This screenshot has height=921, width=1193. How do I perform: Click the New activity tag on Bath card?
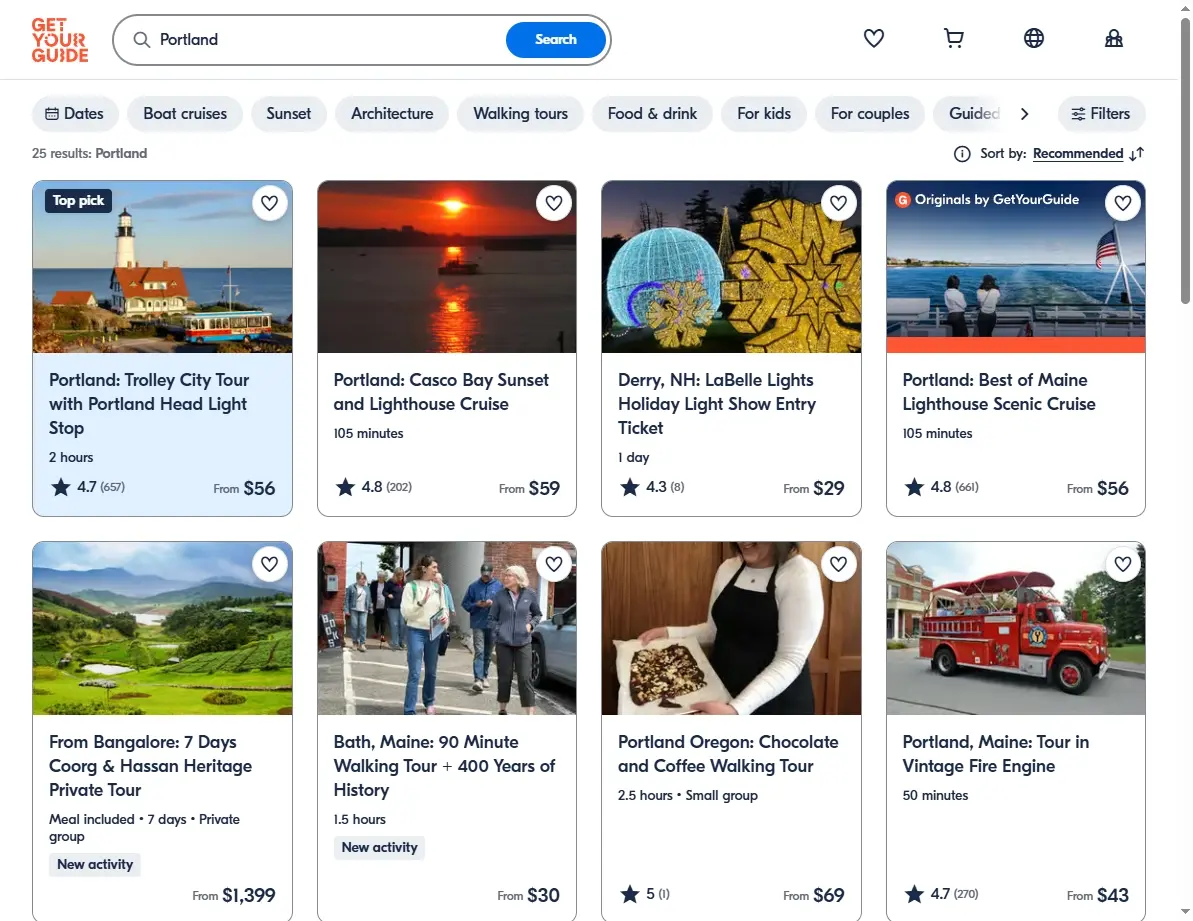pyautogui.click(x=379, y=848)
